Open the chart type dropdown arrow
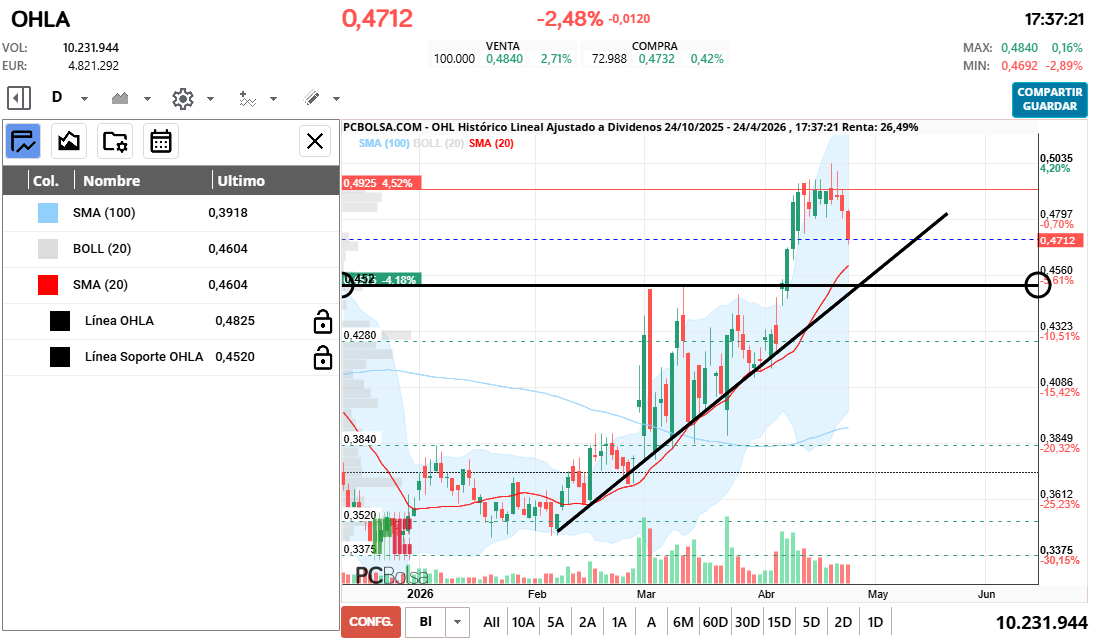 click(147, 98)
